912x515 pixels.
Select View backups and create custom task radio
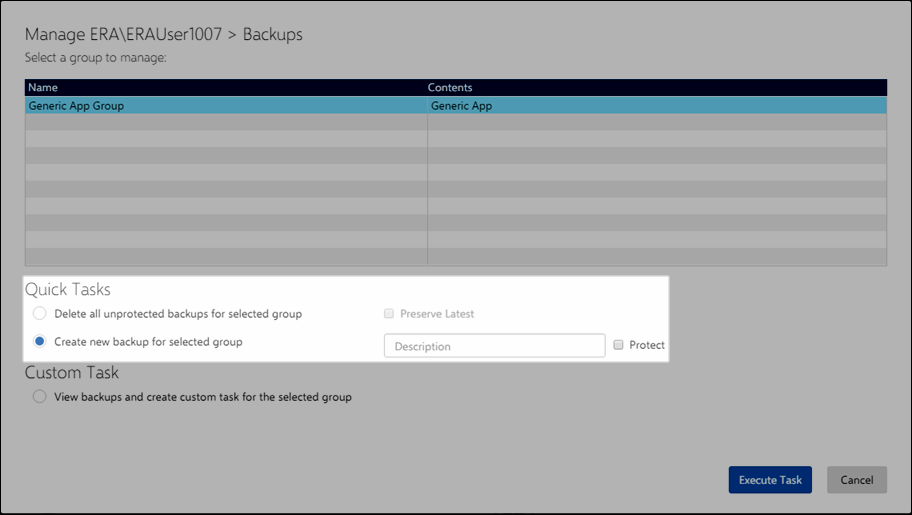coord(40,397)
